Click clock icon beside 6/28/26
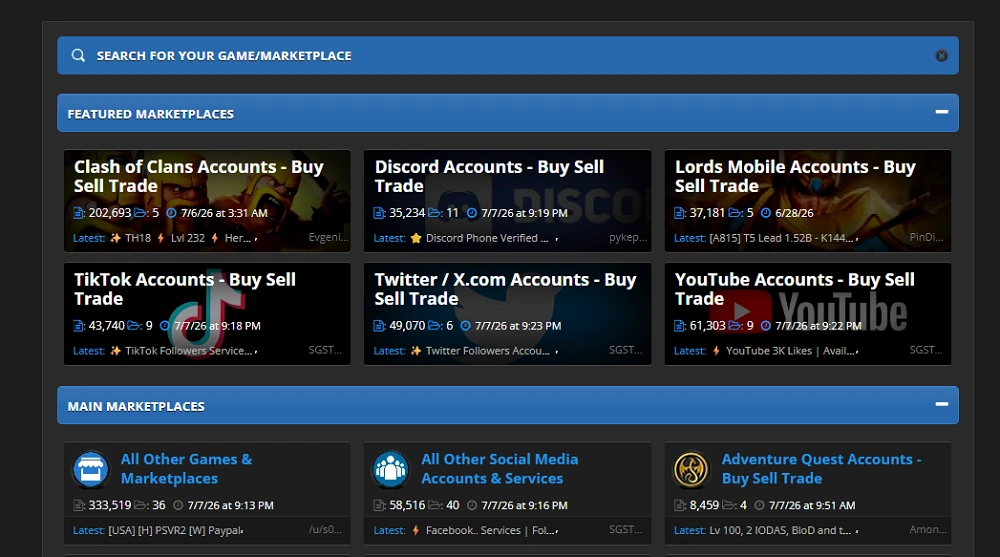Viewport: 1000px width, 557px height. pyautogui.click(x=766, y=213)
